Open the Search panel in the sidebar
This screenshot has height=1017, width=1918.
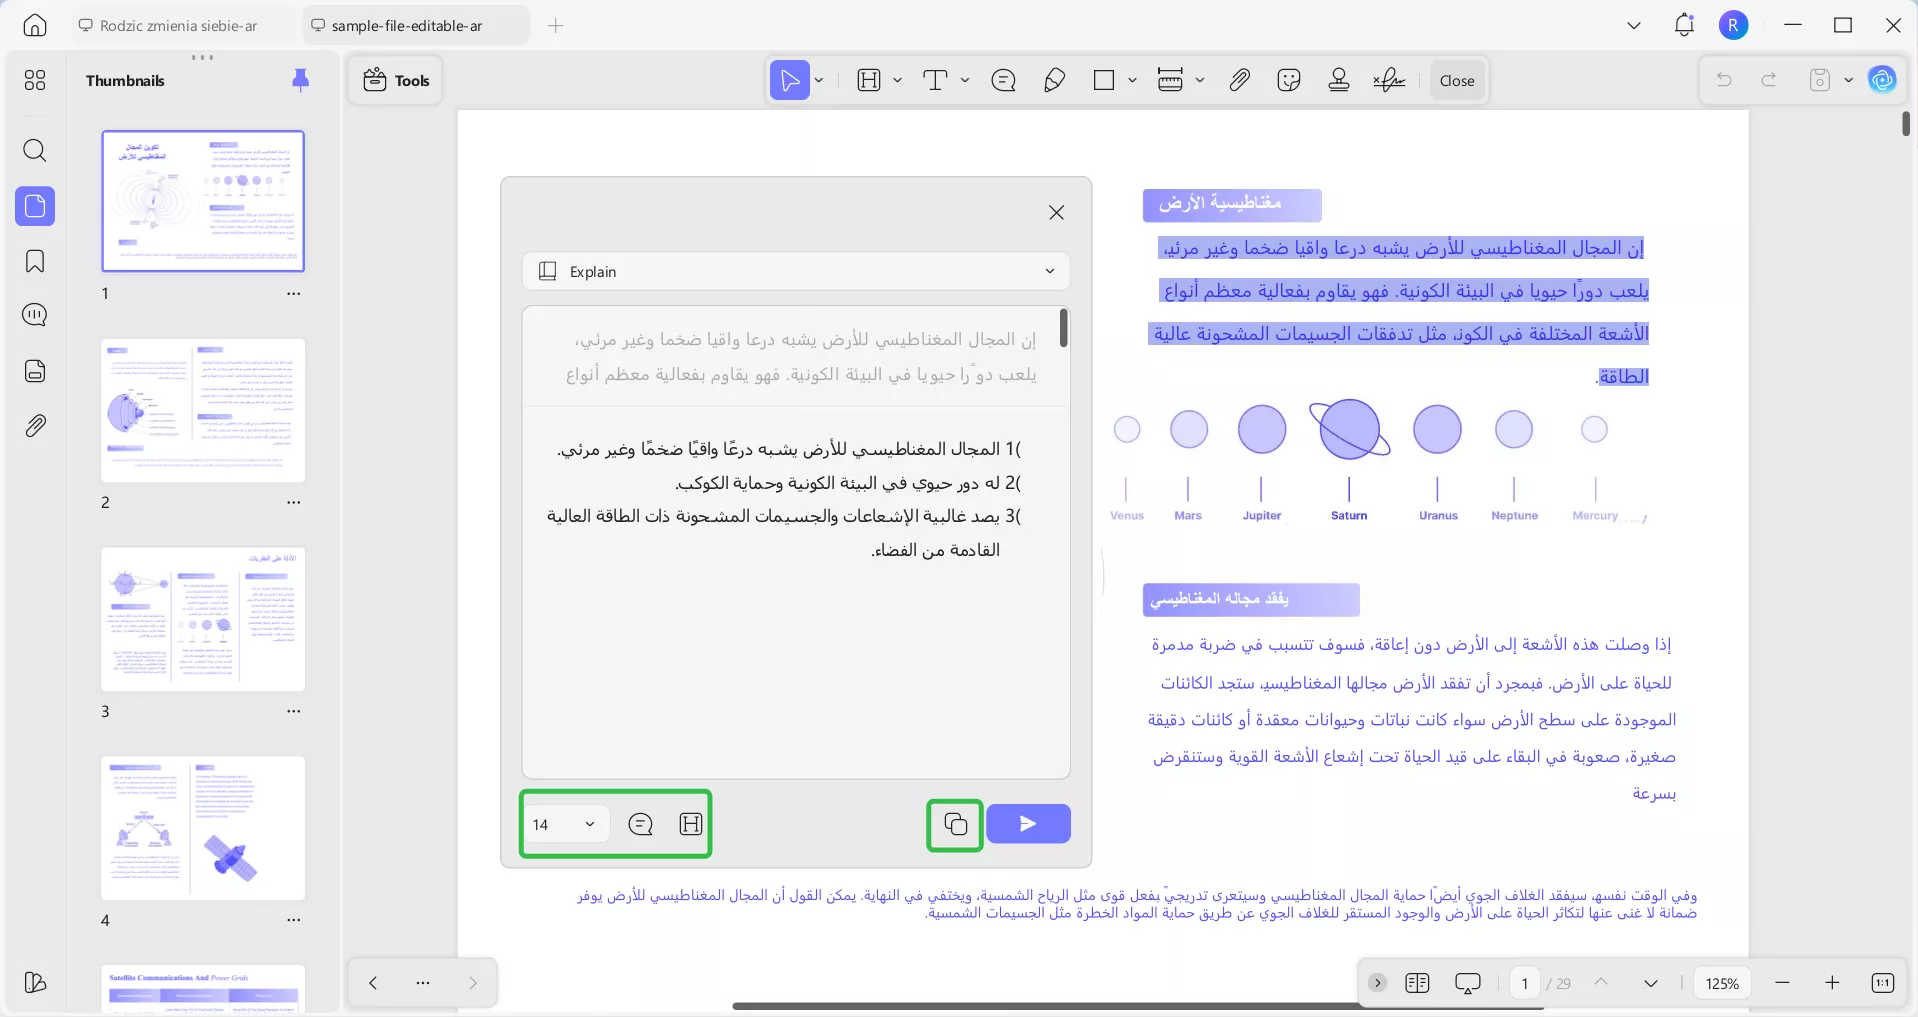[x=35, y=151]
